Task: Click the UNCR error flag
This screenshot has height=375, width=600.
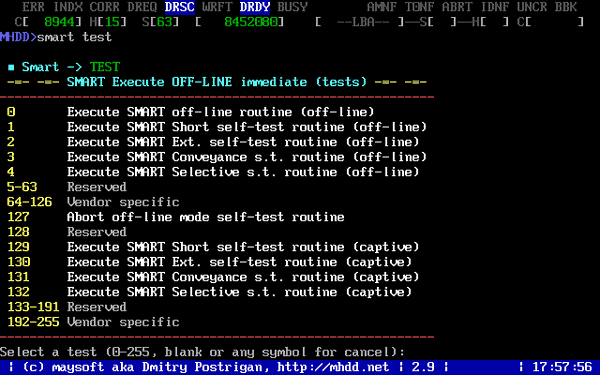Action: [x=532, y=7]
